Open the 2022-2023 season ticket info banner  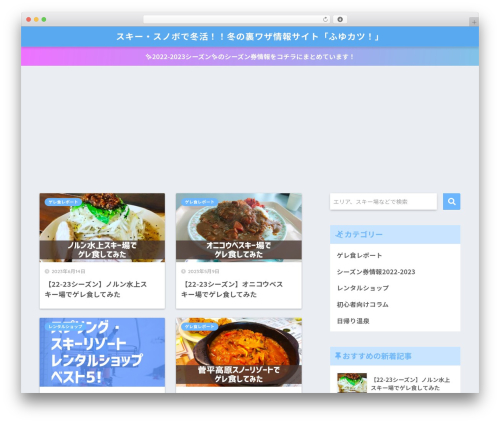(x=250, y=57)
